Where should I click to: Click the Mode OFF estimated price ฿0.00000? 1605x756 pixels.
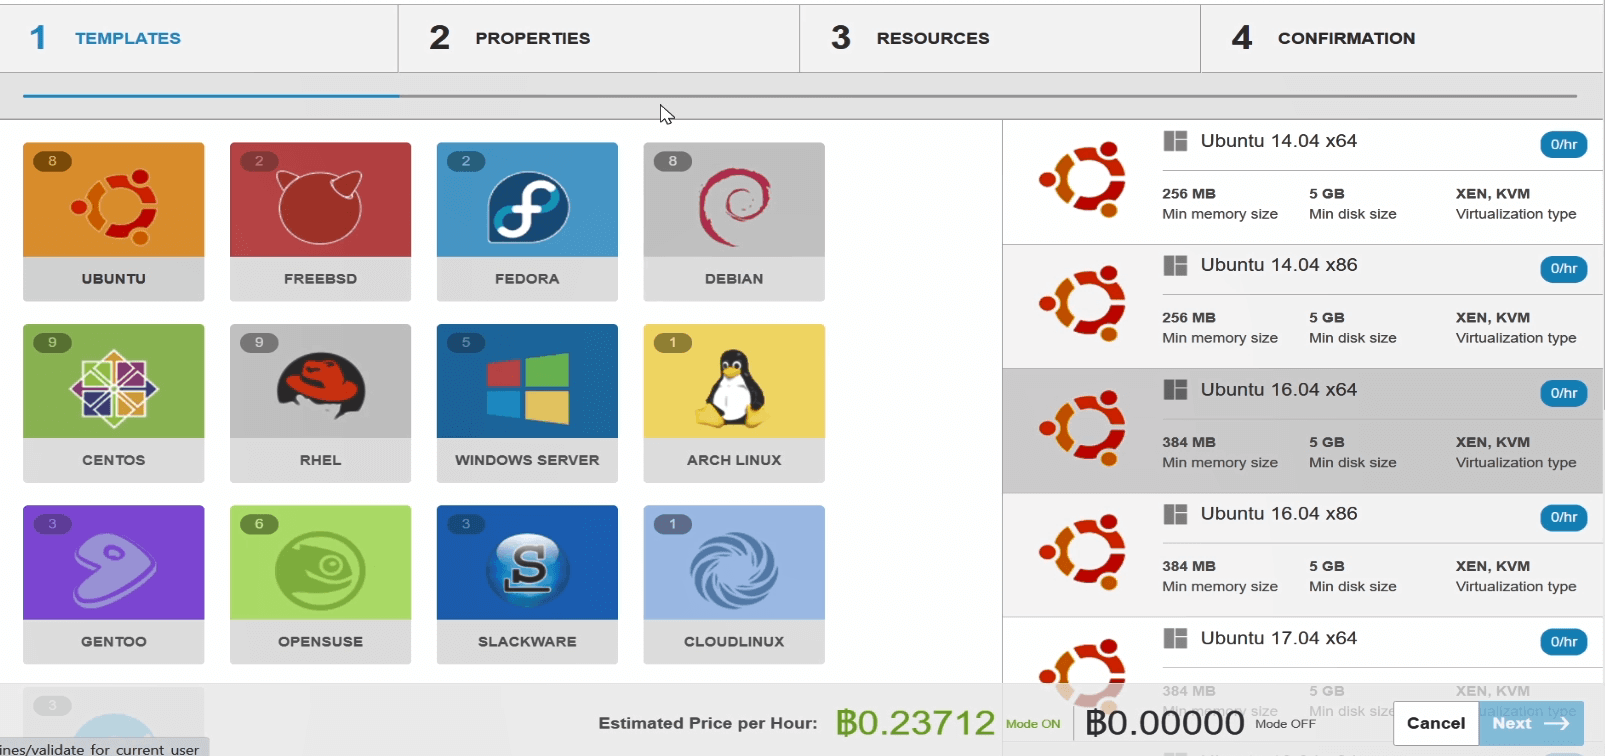tap(1165, 723)
